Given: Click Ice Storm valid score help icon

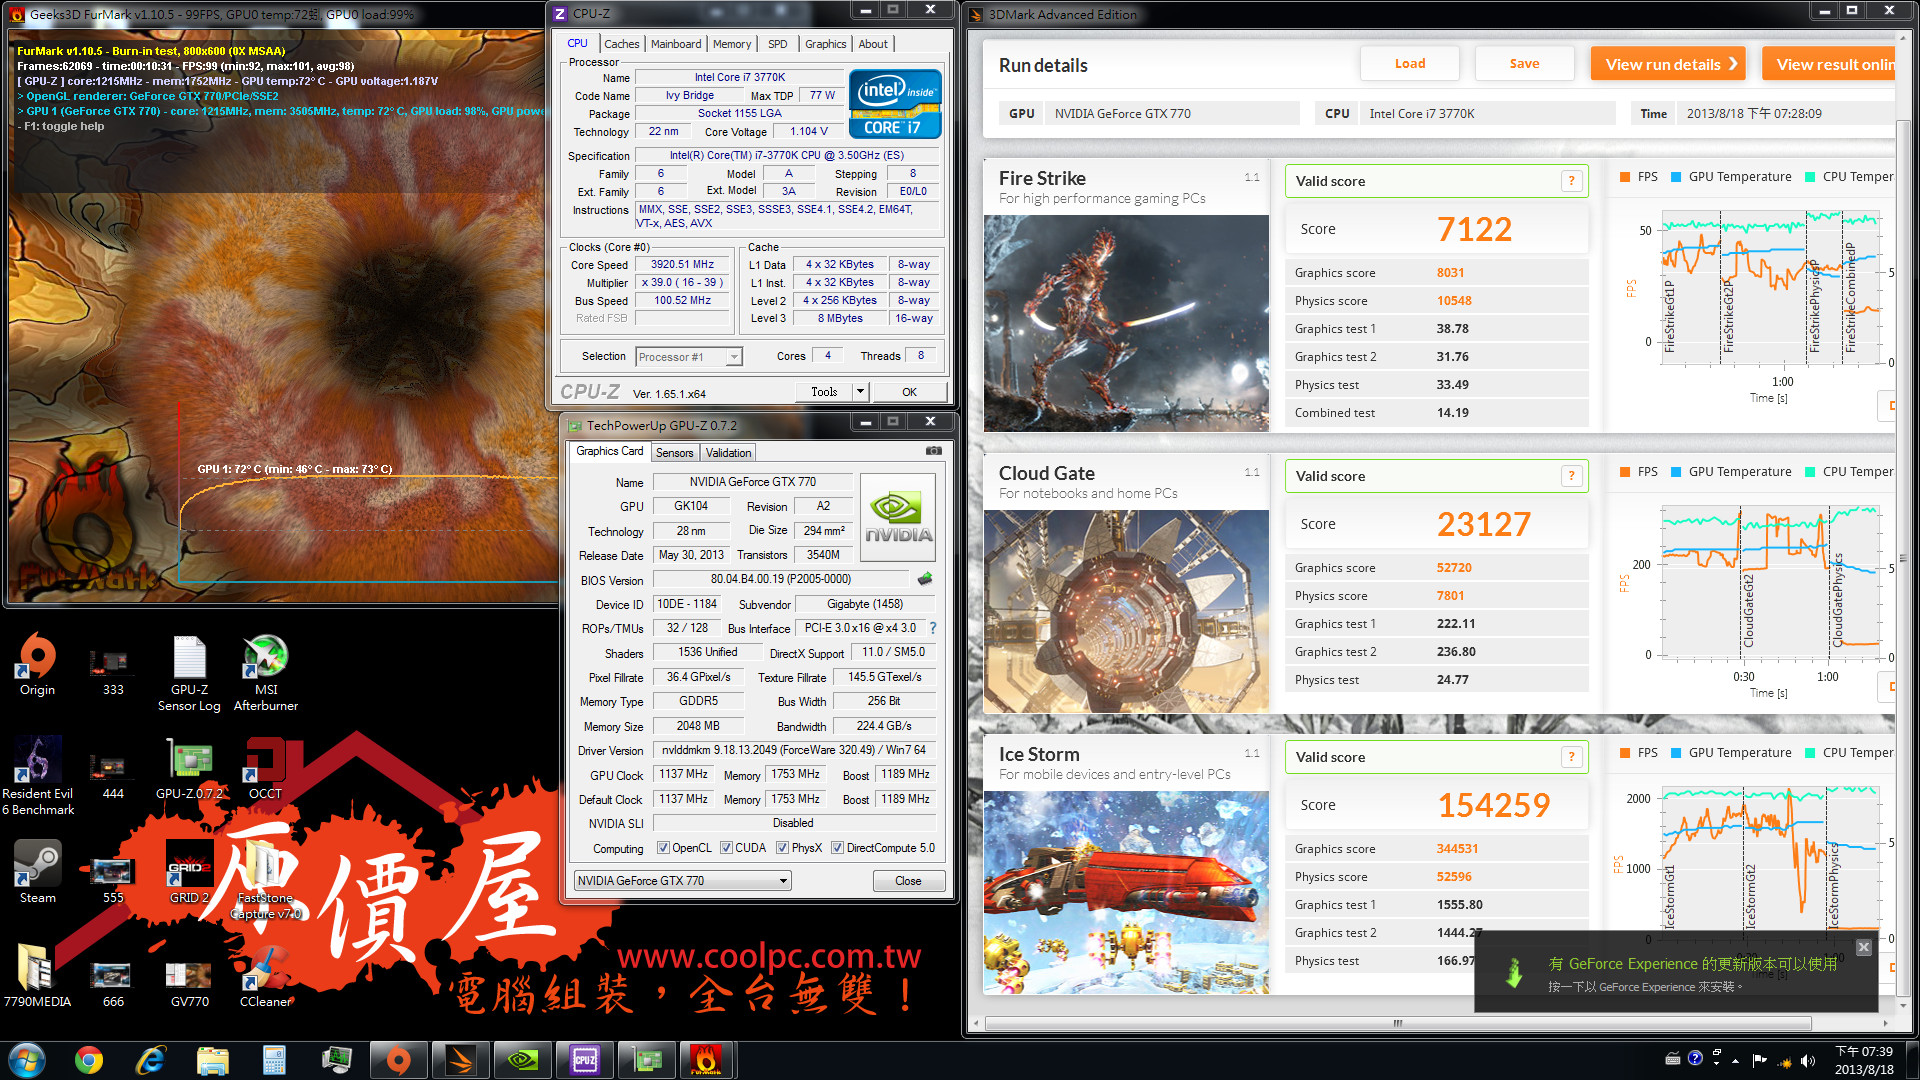Looking at the screenshot, I should click(1571, 757).
